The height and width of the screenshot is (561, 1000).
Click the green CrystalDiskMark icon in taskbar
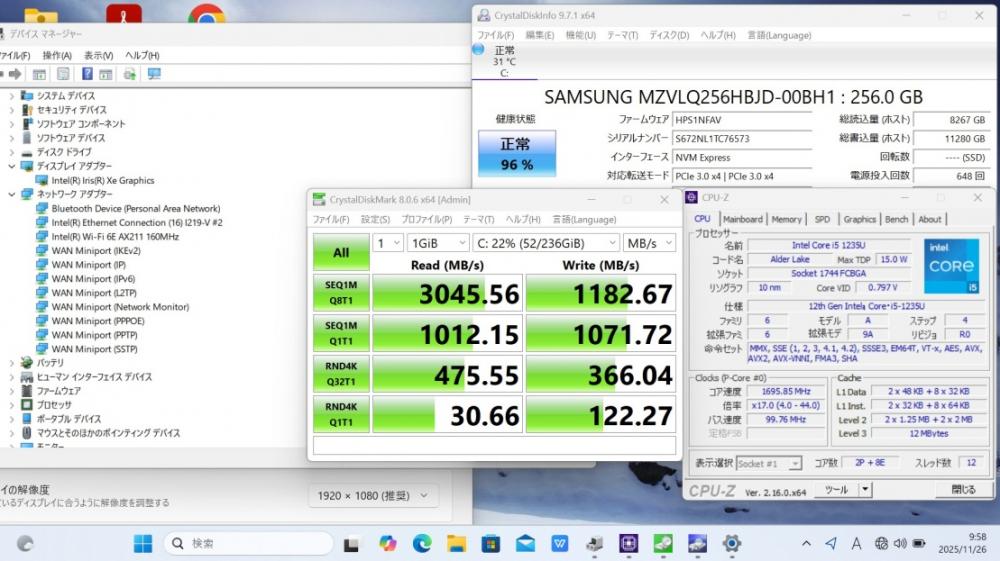[x=663, y=543]
